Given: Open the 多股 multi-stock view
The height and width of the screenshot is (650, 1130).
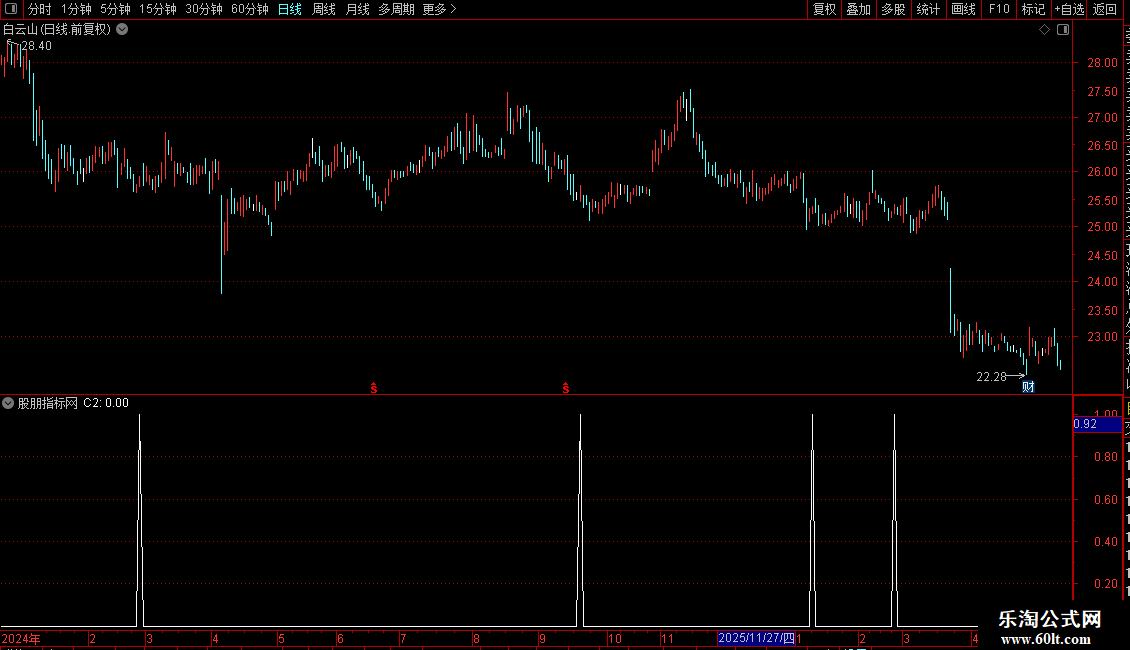Looking at the screenshot, I should pos(894,9).
